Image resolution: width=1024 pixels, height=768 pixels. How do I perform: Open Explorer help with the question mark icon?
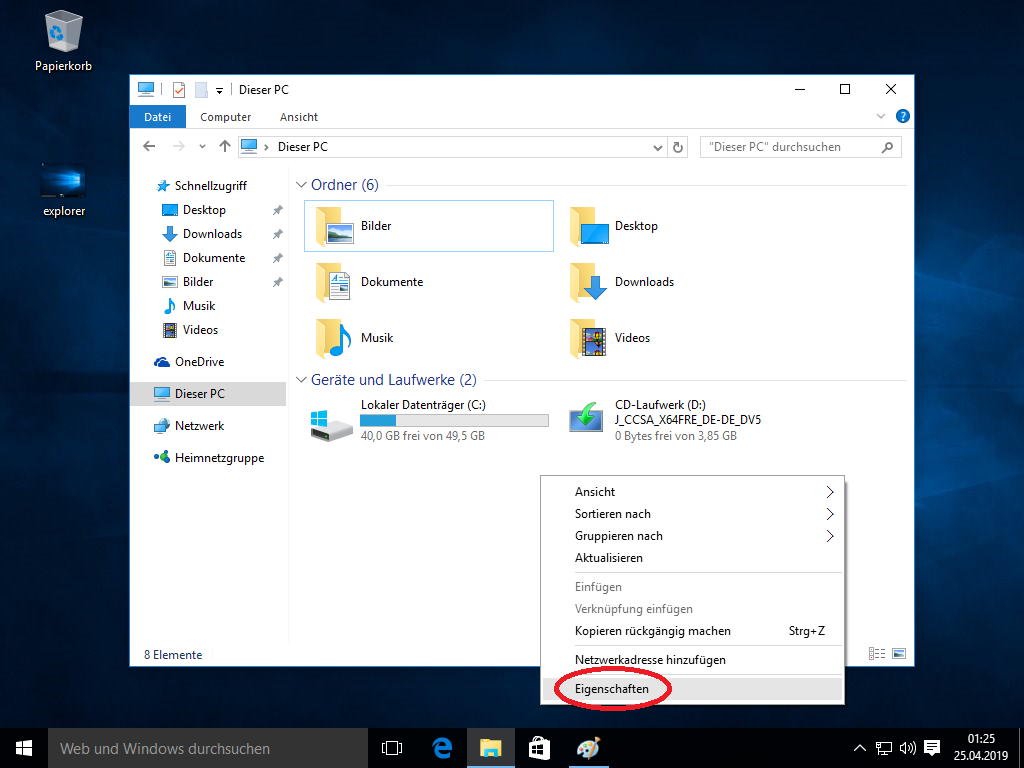[x=903, y=116]
